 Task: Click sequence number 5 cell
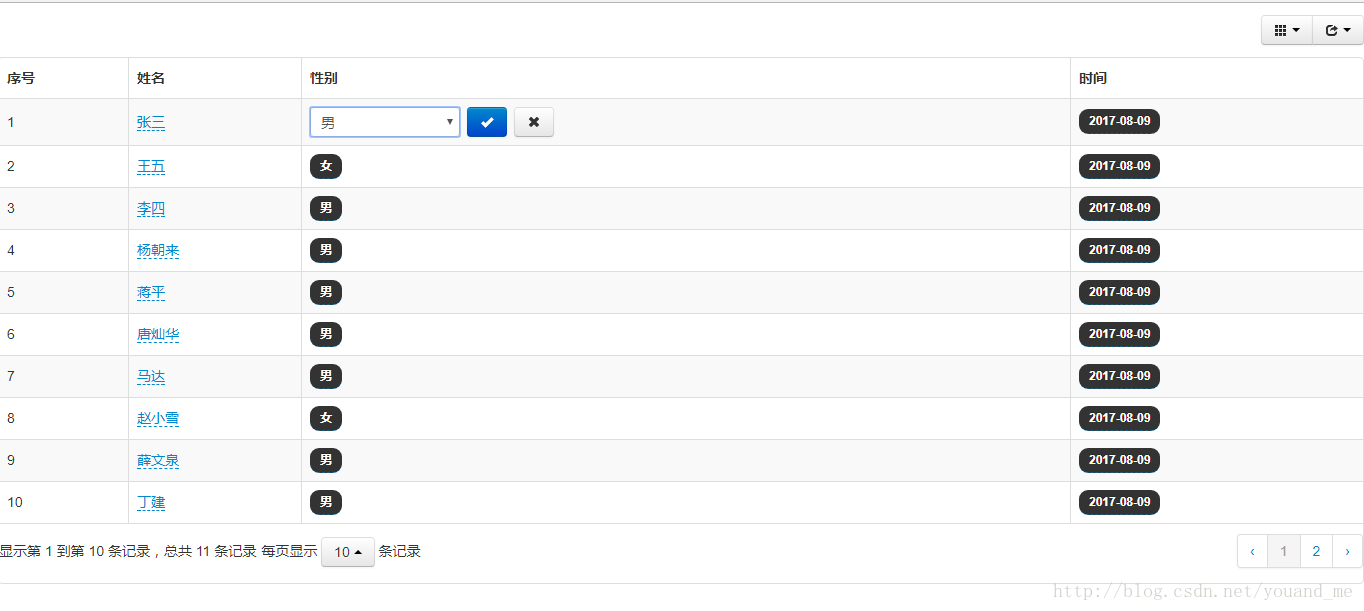click(64, 292)
